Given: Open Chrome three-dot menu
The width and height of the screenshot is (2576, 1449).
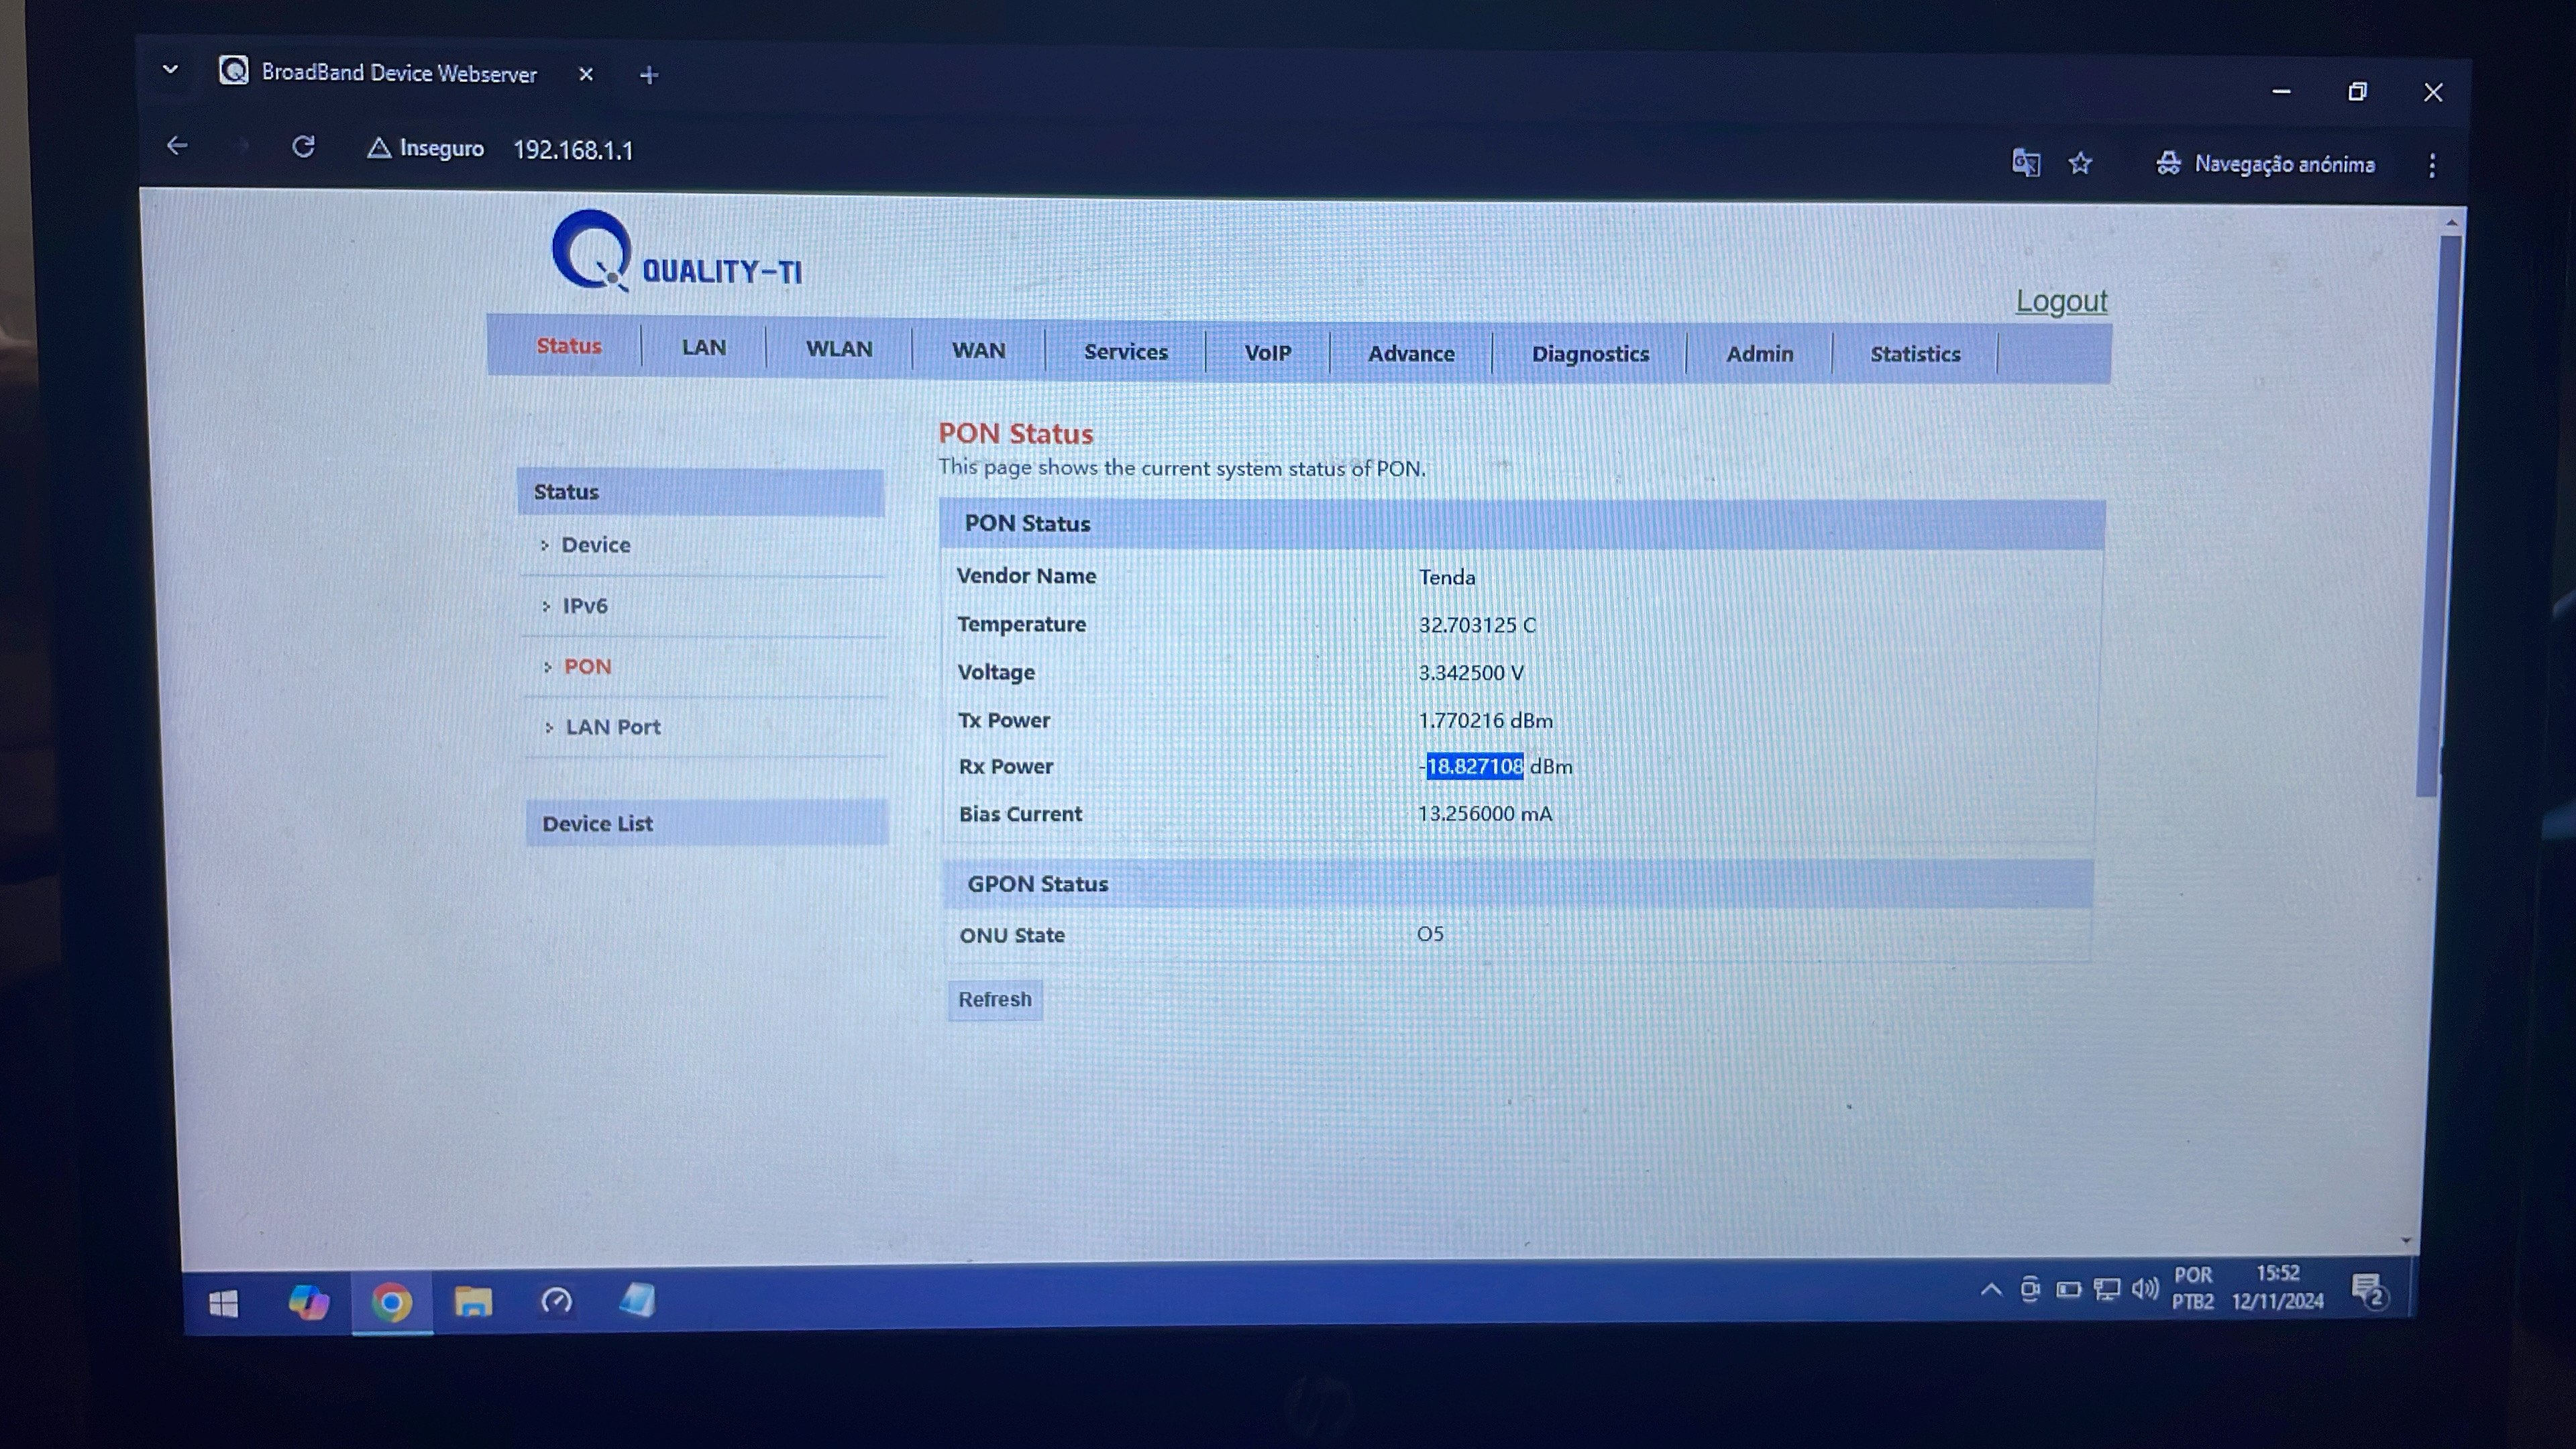Looking at the screenshot, I should point(2432,165).
